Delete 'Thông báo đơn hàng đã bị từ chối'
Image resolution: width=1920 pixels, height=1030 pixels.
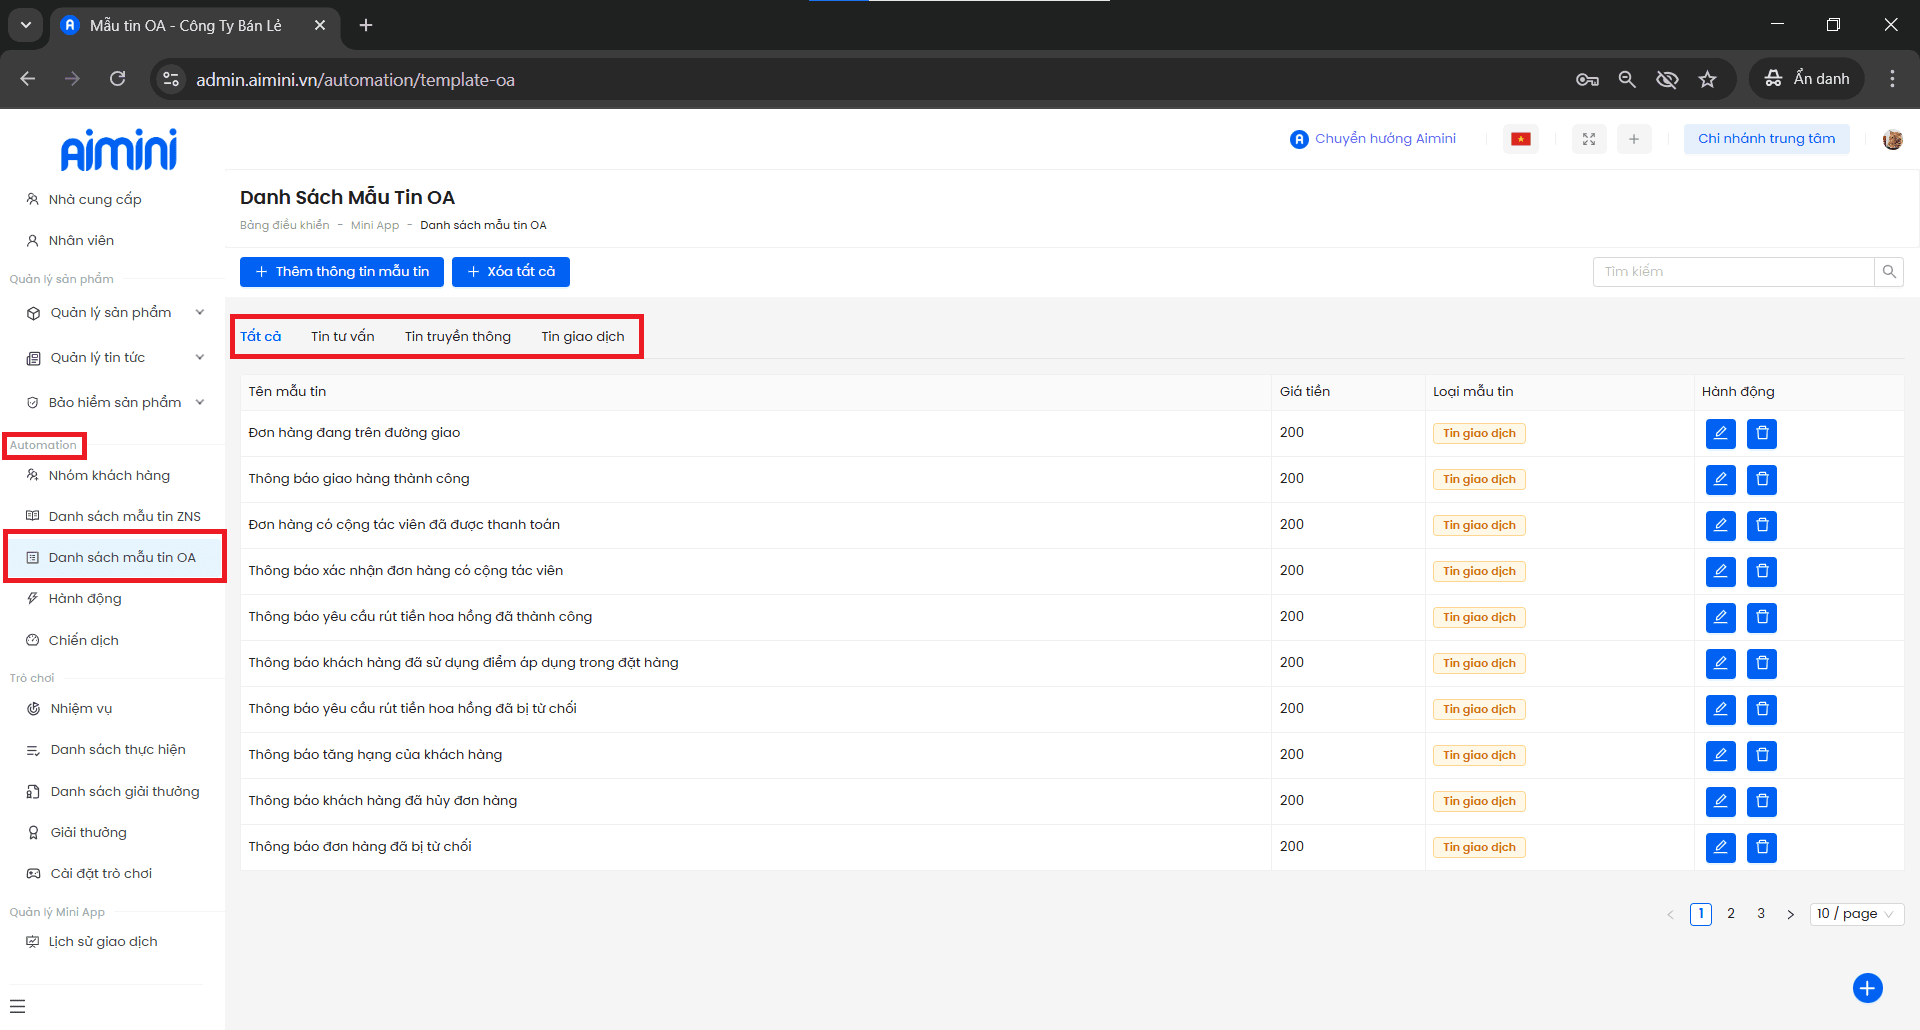pos(1762,848)
